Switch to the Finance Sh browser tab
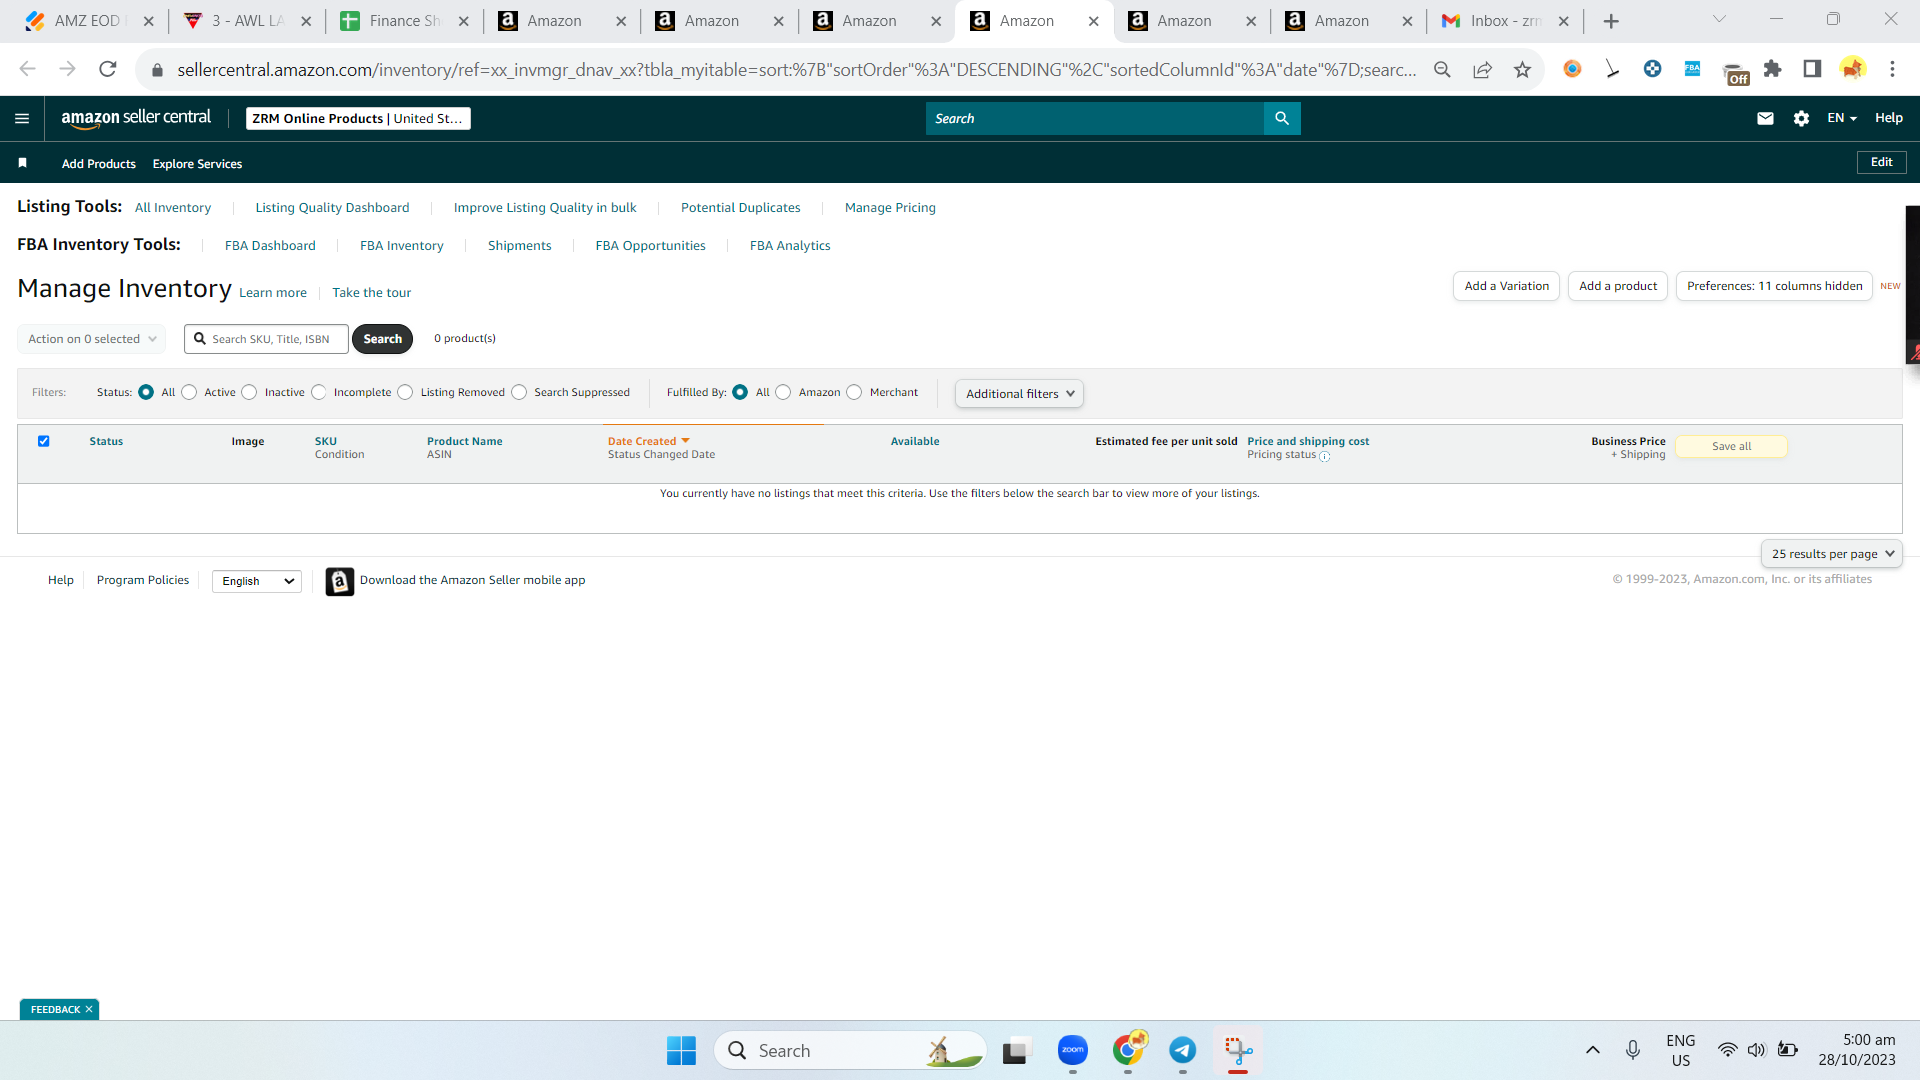This screenshot has height=1080, width=1920. point(403,21)
